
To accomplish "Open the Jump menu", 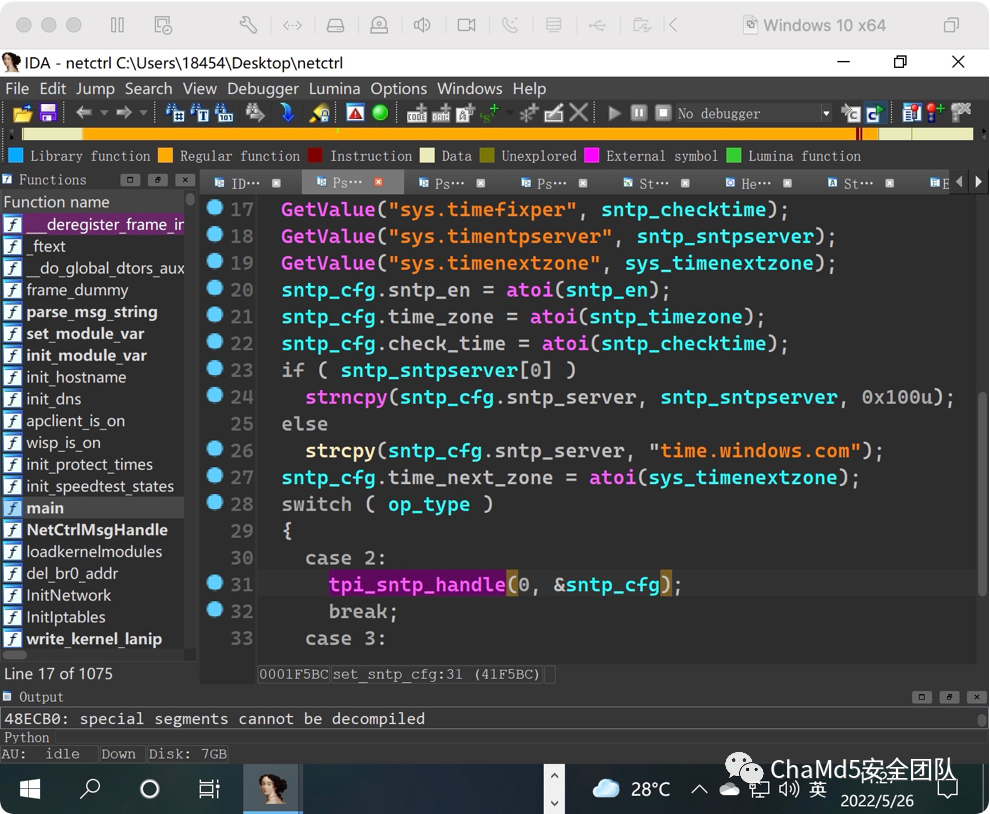I will click(95, 88).
